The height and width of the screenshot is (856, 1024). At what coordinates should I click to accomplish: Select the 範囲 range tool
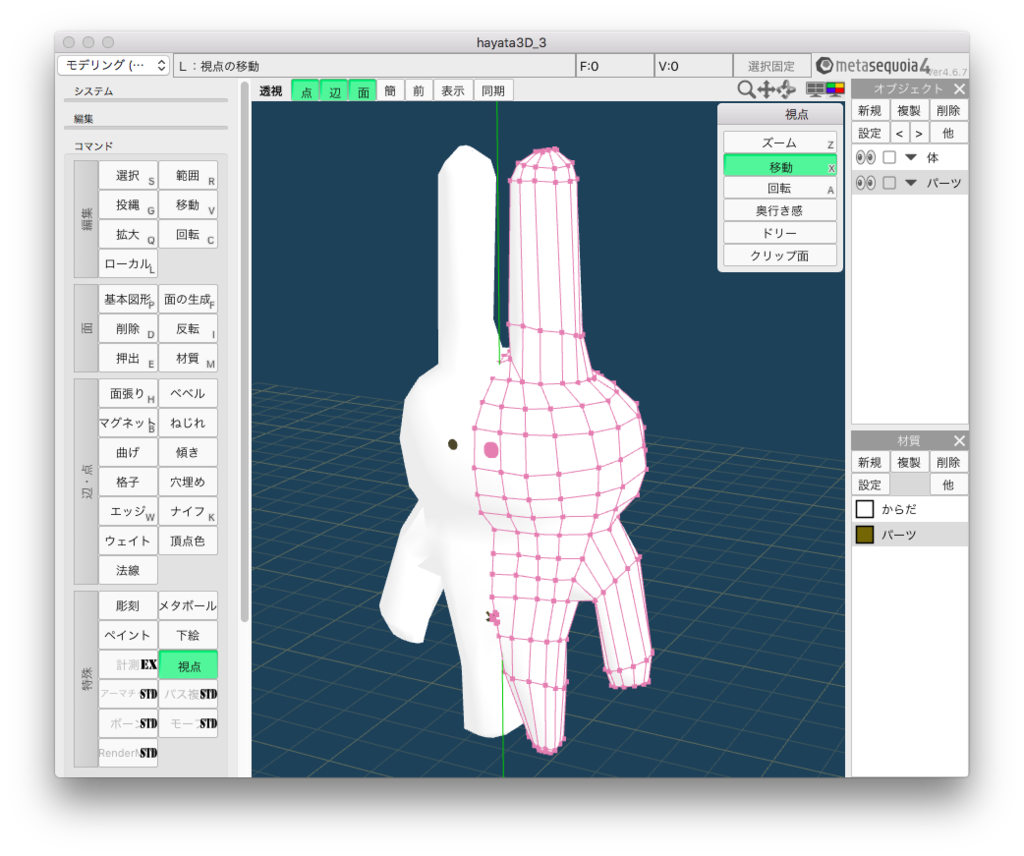(x=188, y=176)
